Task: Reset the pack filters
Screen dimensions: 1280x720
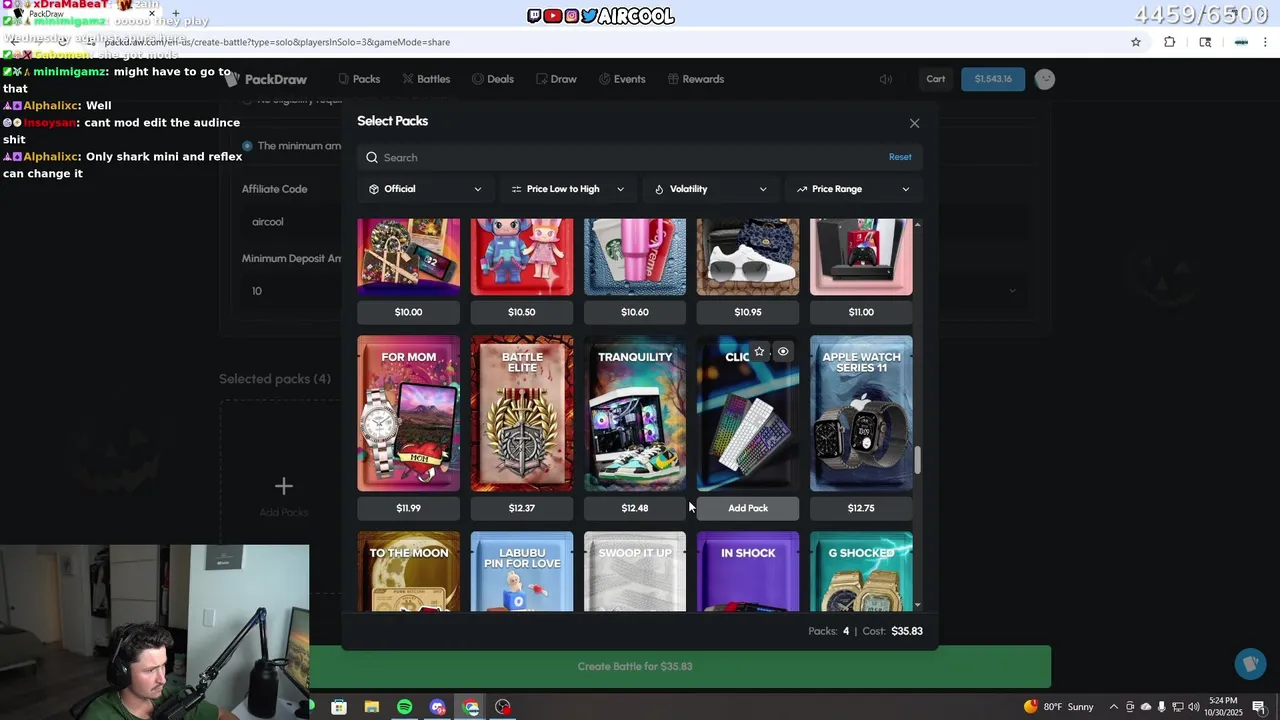Action: click(900, 157)
